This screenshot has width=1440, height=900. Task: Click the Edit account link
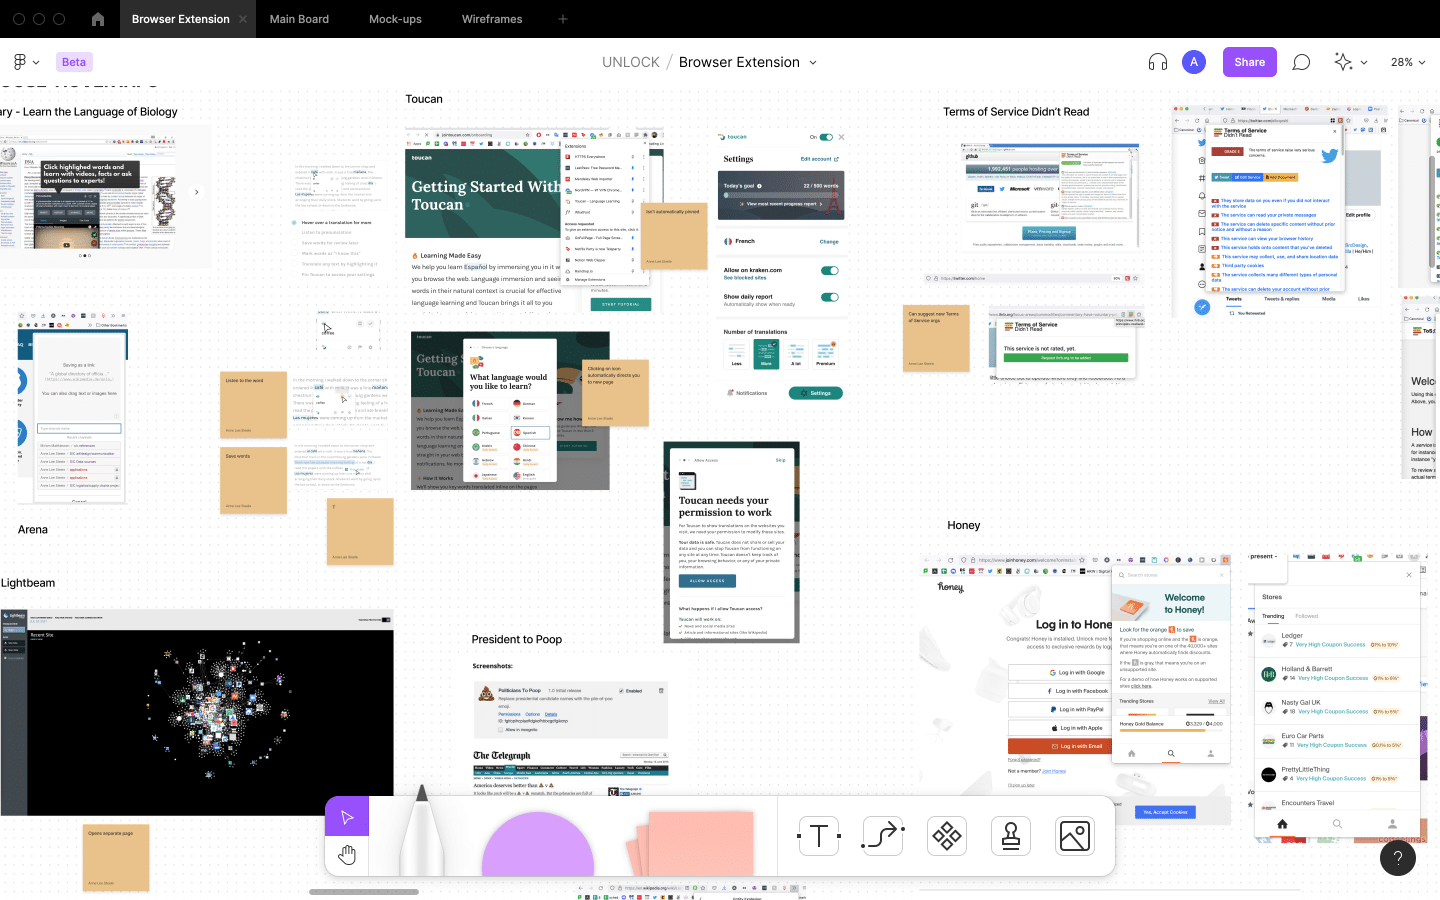point(819,159)
